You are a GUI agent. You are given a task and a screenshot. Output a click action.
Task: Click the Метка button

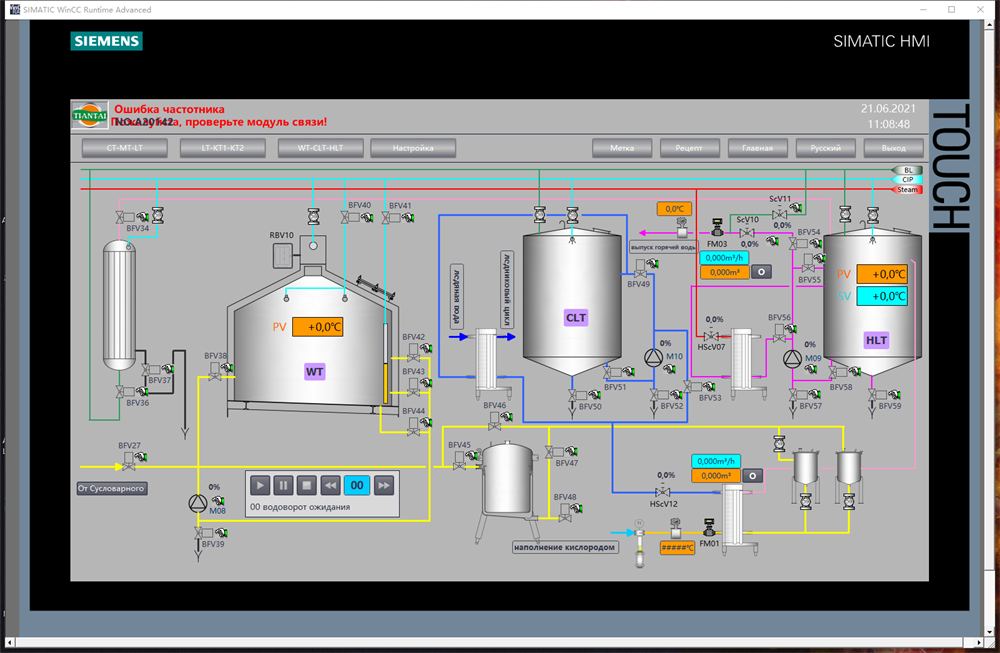click(622, 148)
